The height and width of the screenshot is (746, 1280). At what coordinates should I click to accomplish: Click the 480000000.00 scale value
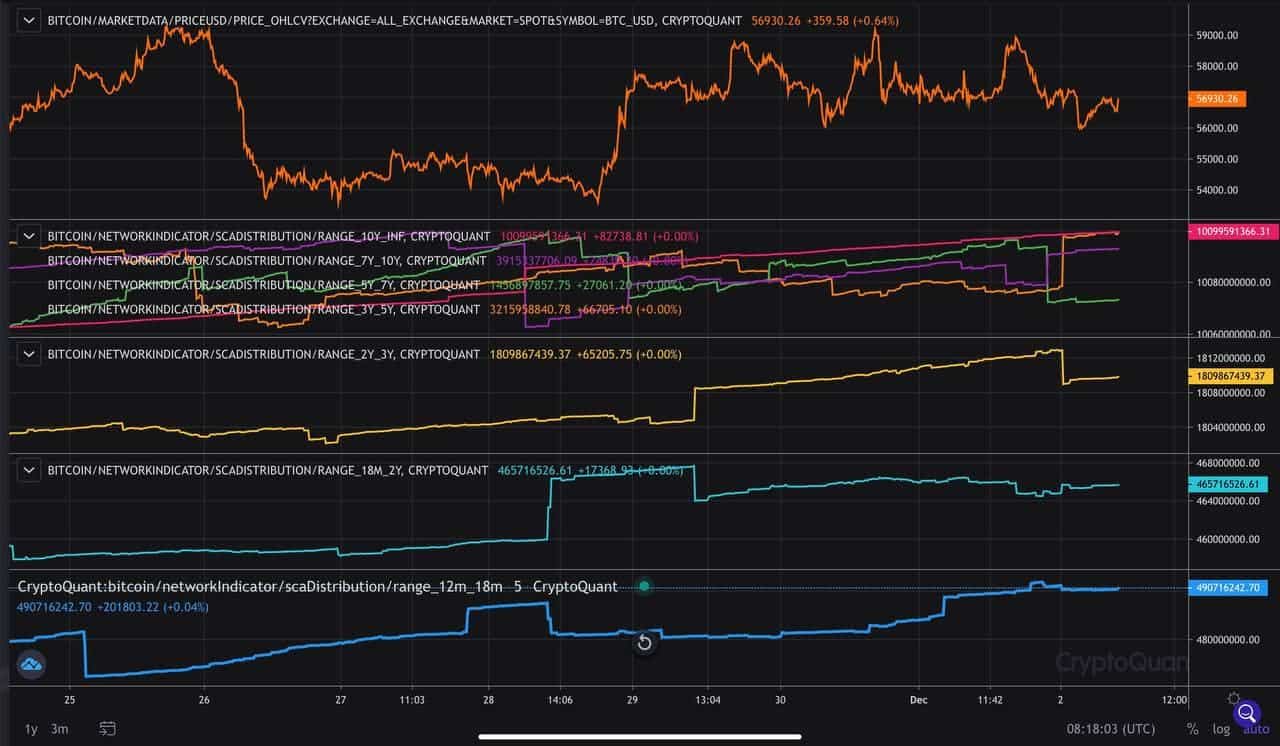[1227, 640]
